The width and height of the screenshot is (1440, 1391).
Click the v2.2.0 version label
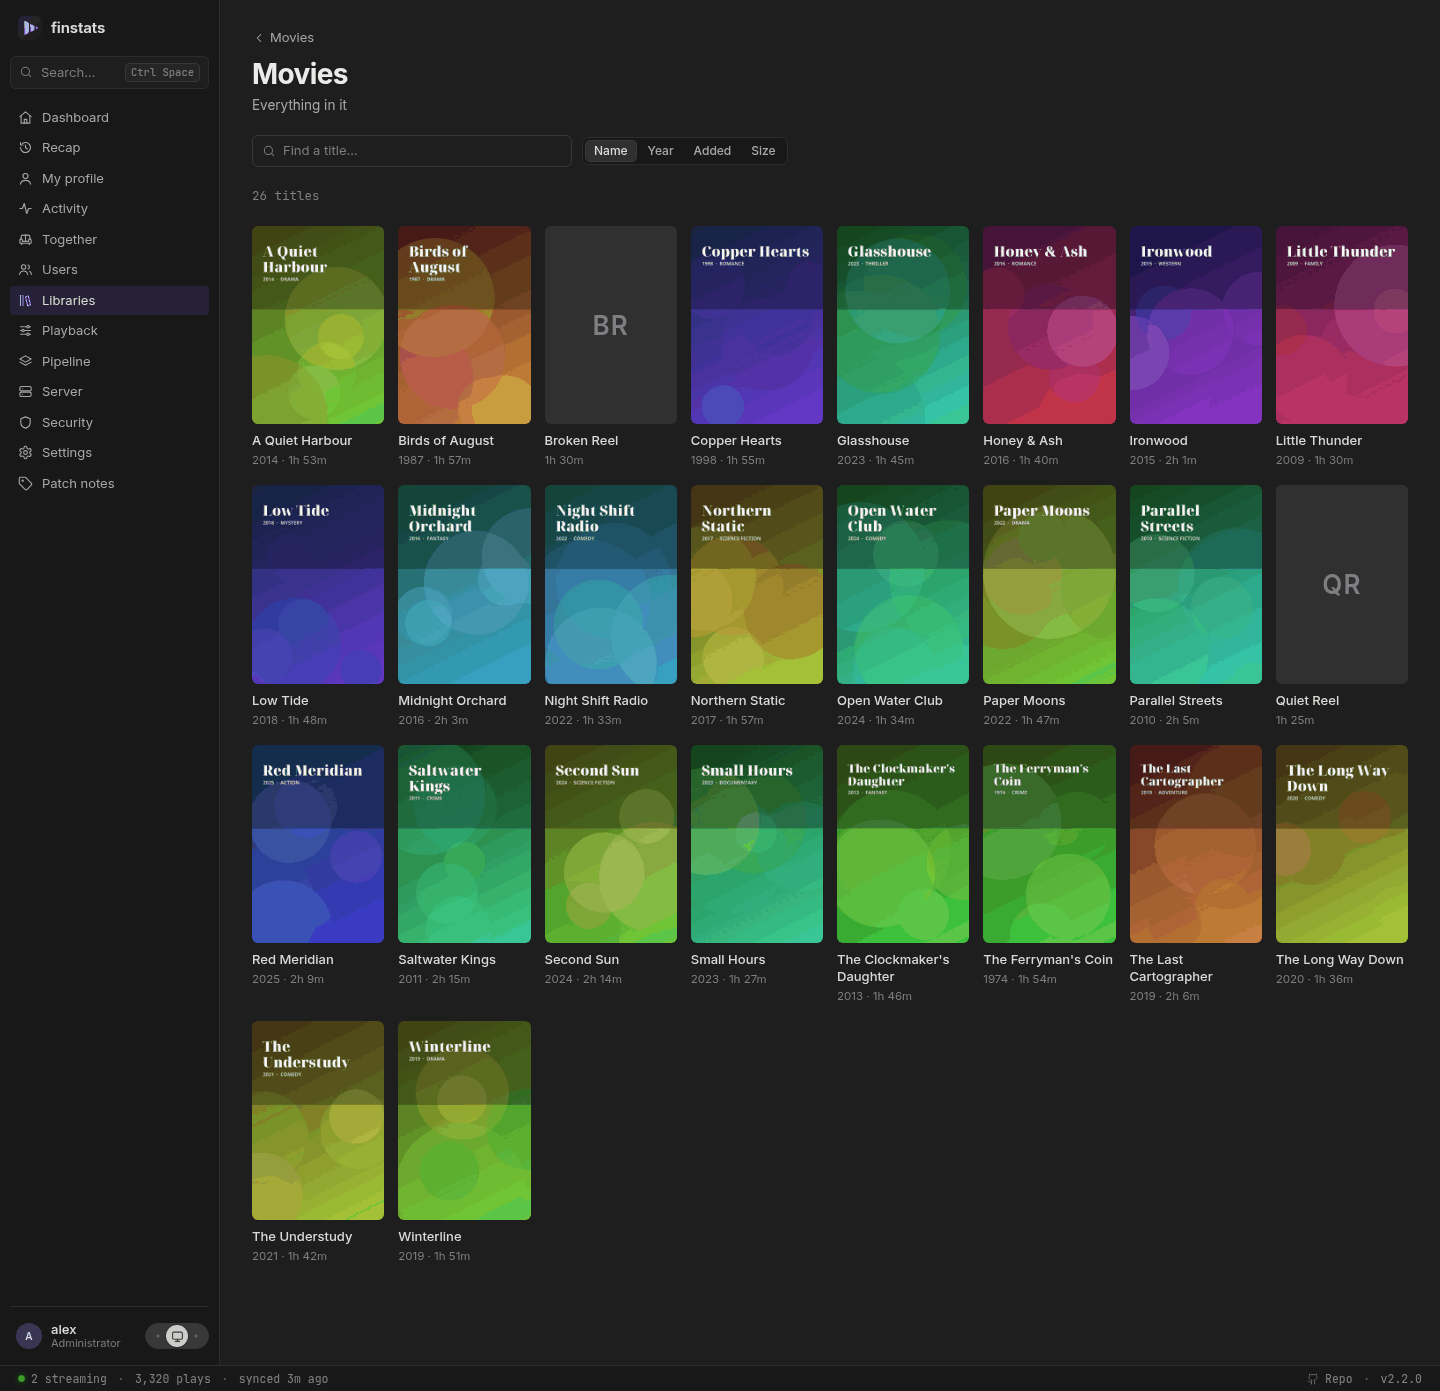pos(1401,1379)
